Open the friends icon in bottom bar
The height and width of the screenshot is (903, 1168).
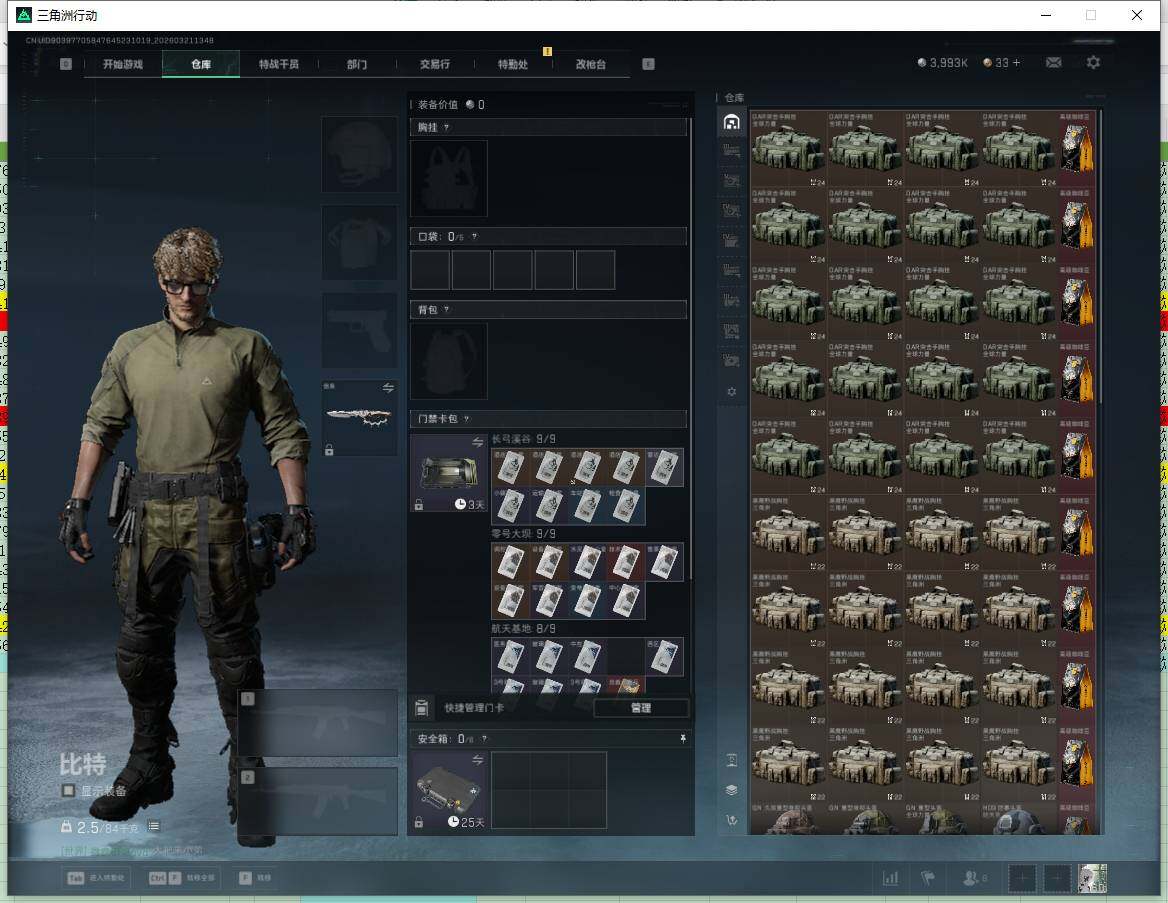pos(970,878)
